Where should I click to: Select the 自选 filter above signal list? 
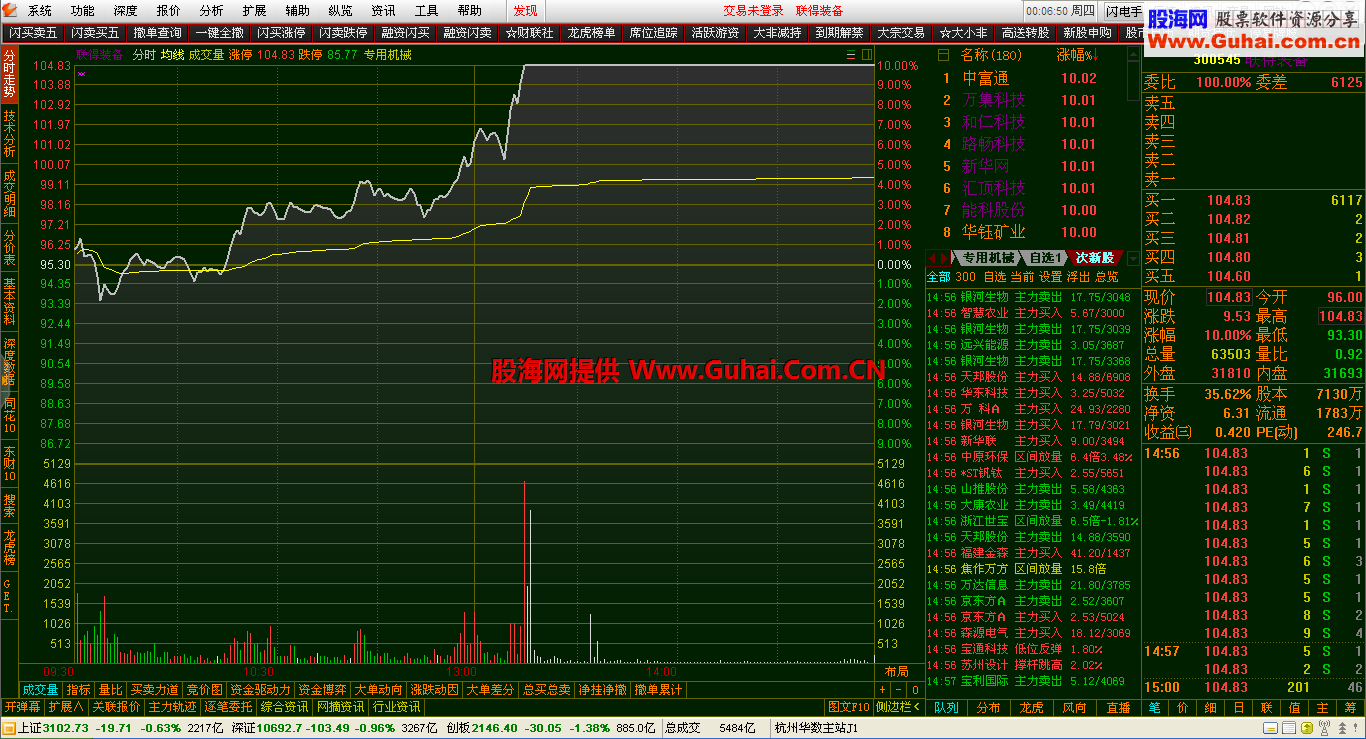994,277
